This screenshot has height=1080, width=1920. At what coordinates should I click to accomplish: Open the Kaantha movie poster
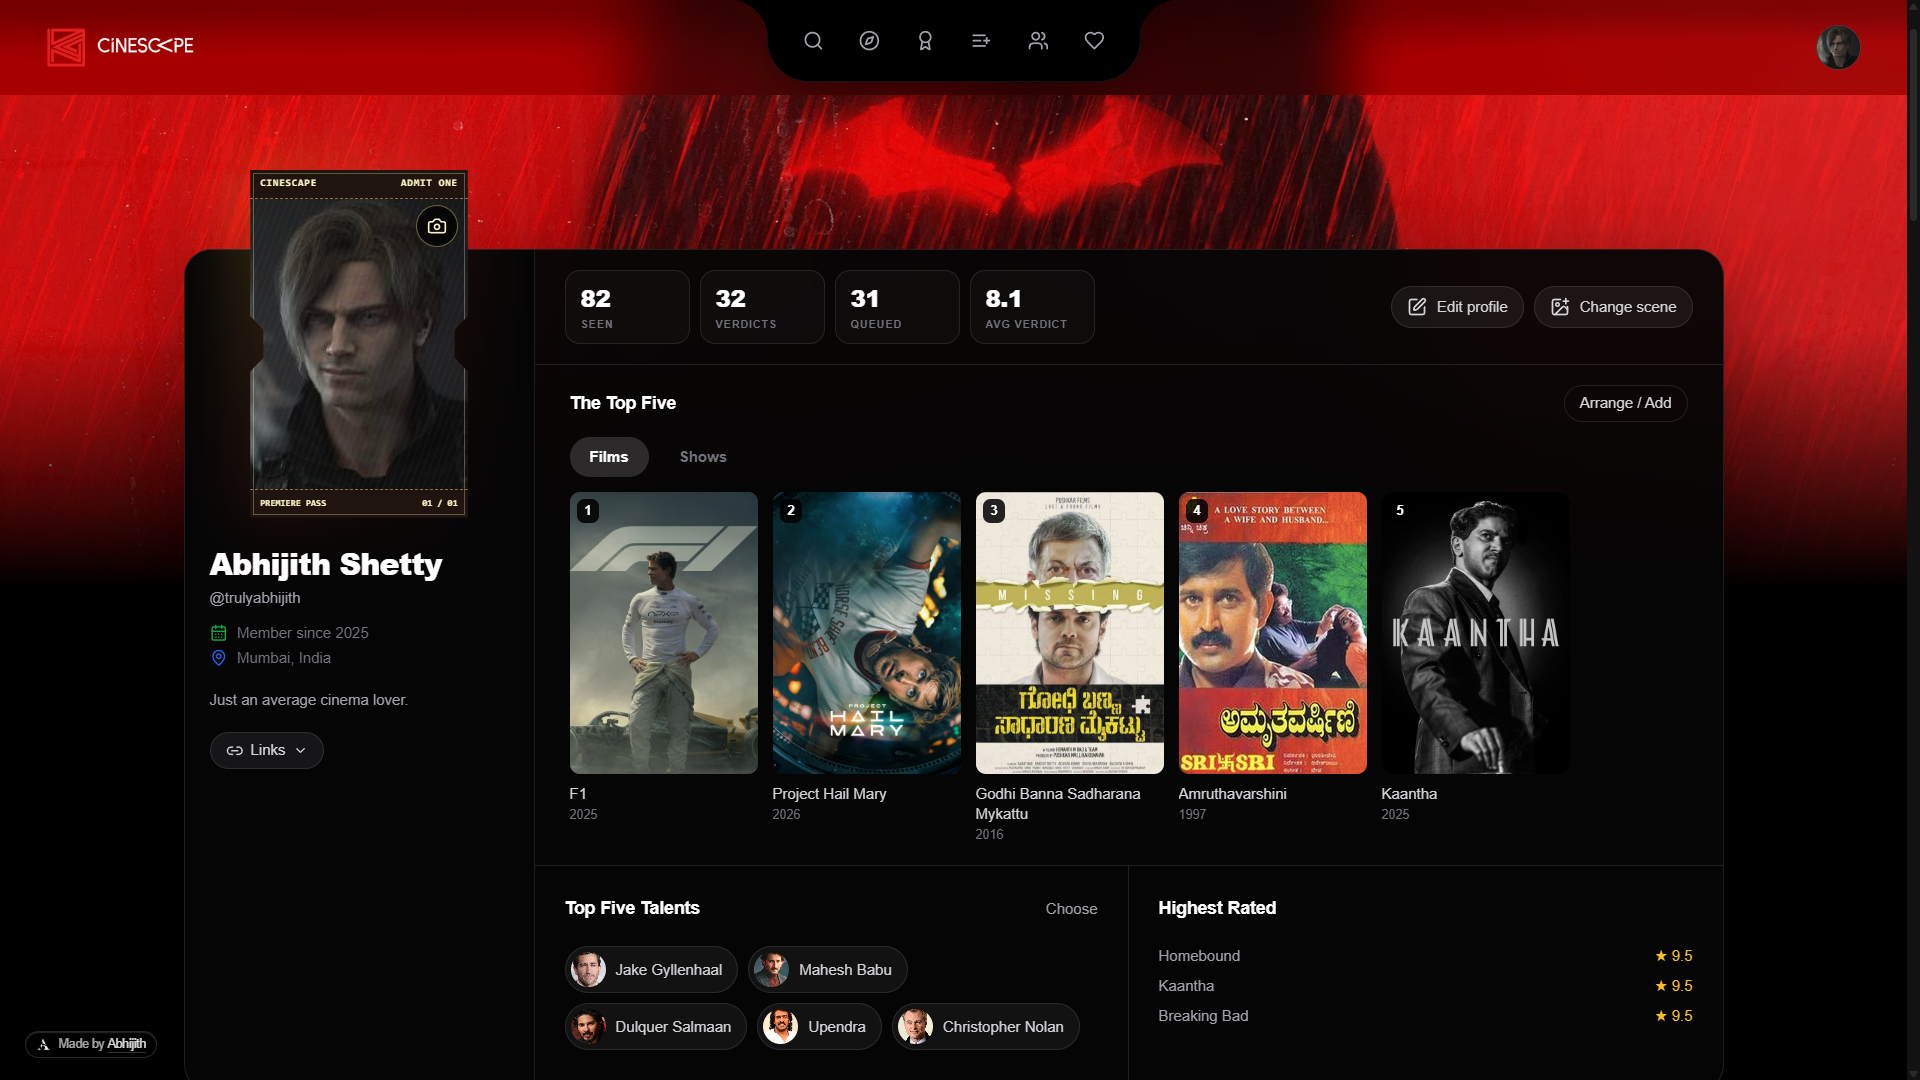(x=1476, y=633)
